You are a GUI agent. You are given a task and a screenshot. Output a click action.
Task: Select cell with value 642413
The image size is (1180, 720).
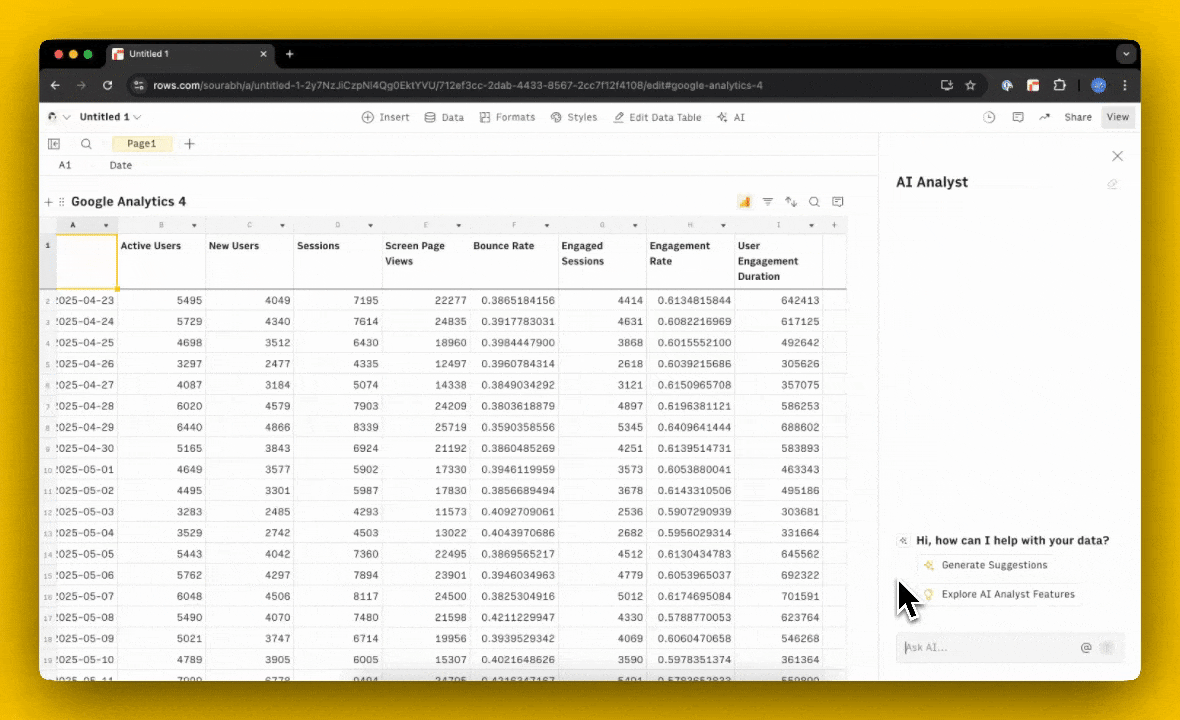pyautogui.click(x=778, y=300)
